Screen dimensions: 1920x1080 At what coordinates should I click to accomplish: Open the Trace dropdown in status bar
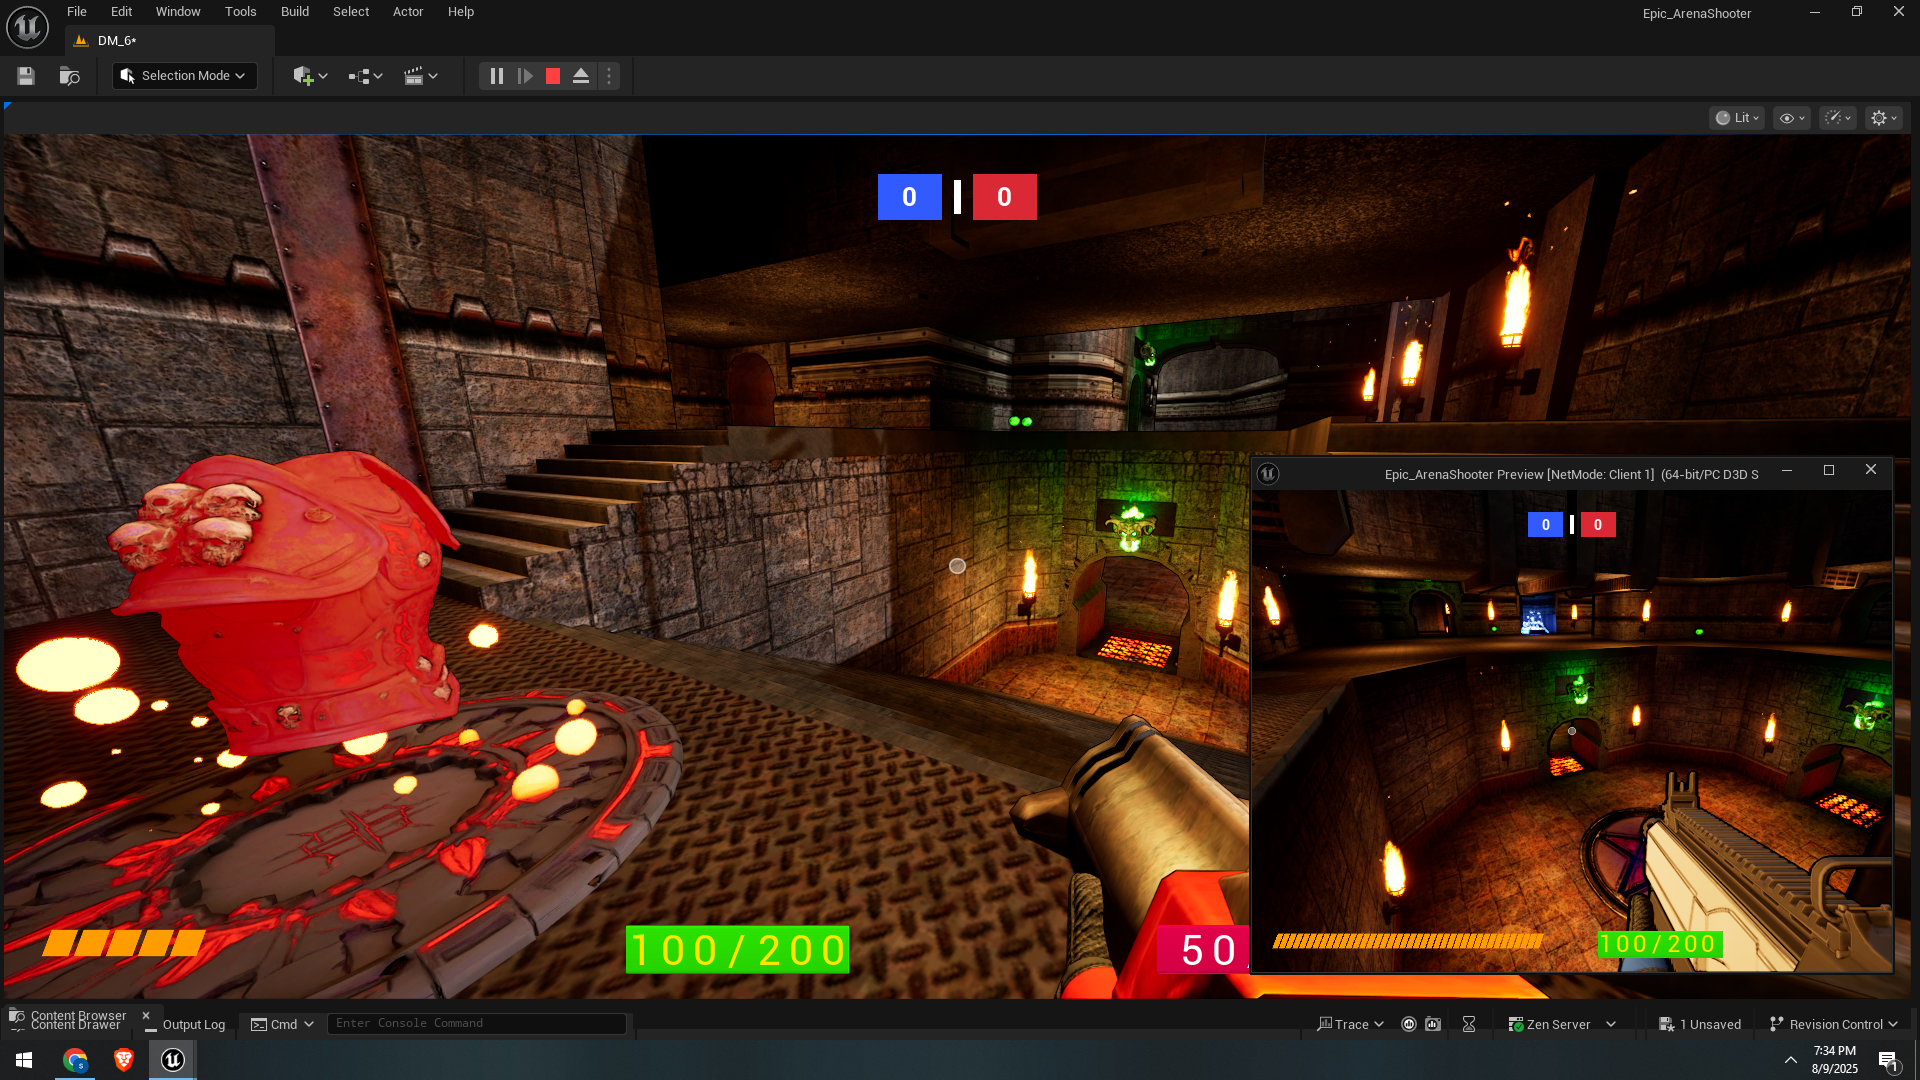[1351, 1024]
